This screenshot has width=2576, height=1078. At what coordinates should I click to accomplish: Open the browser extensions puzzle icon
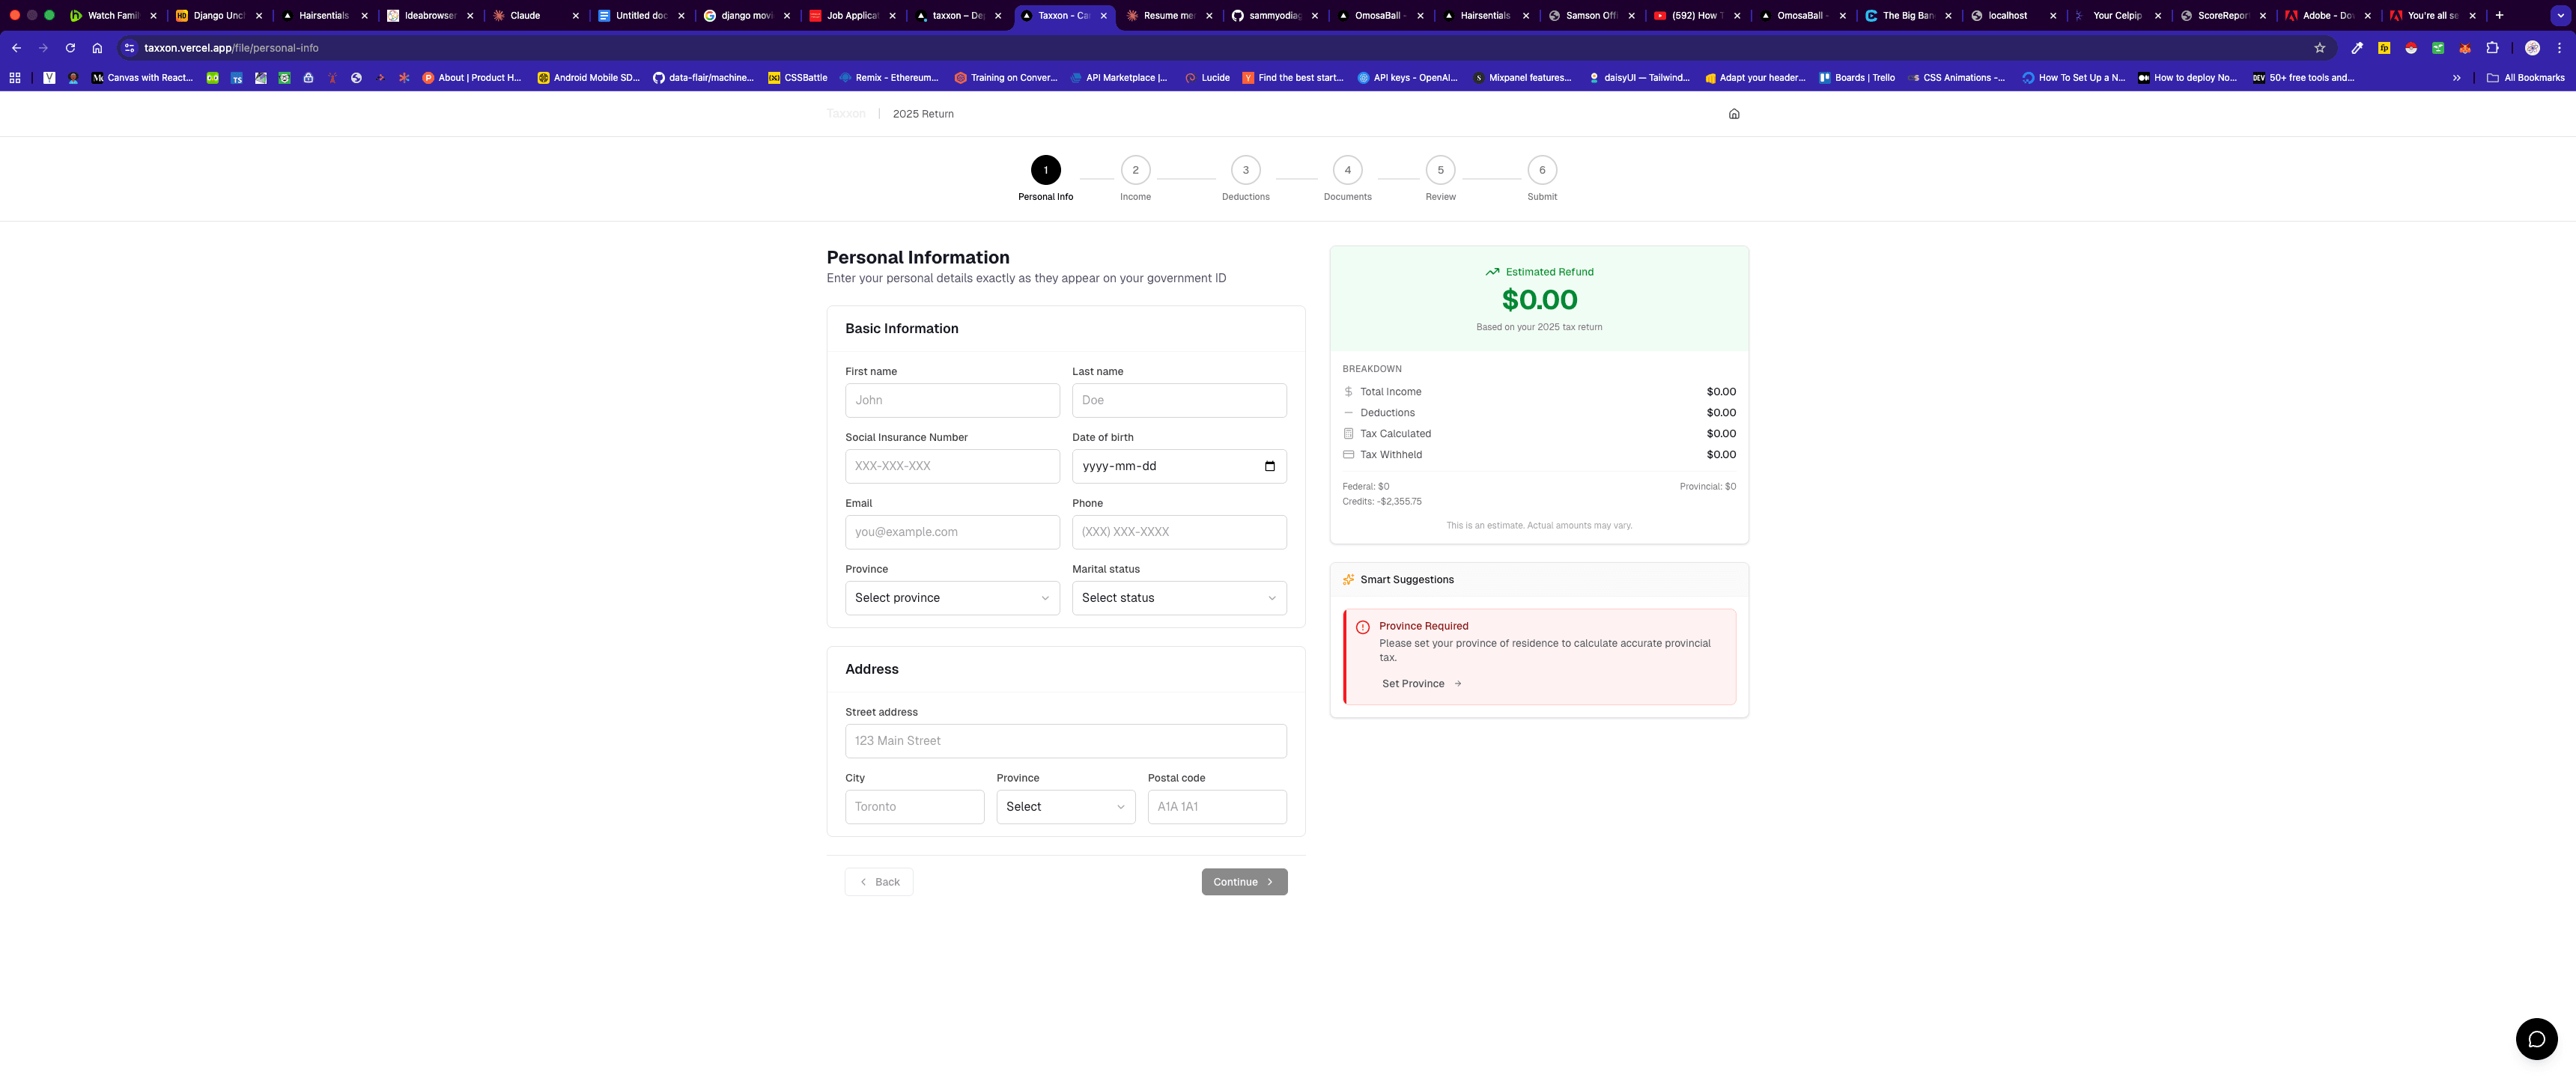coord(2492,48)
